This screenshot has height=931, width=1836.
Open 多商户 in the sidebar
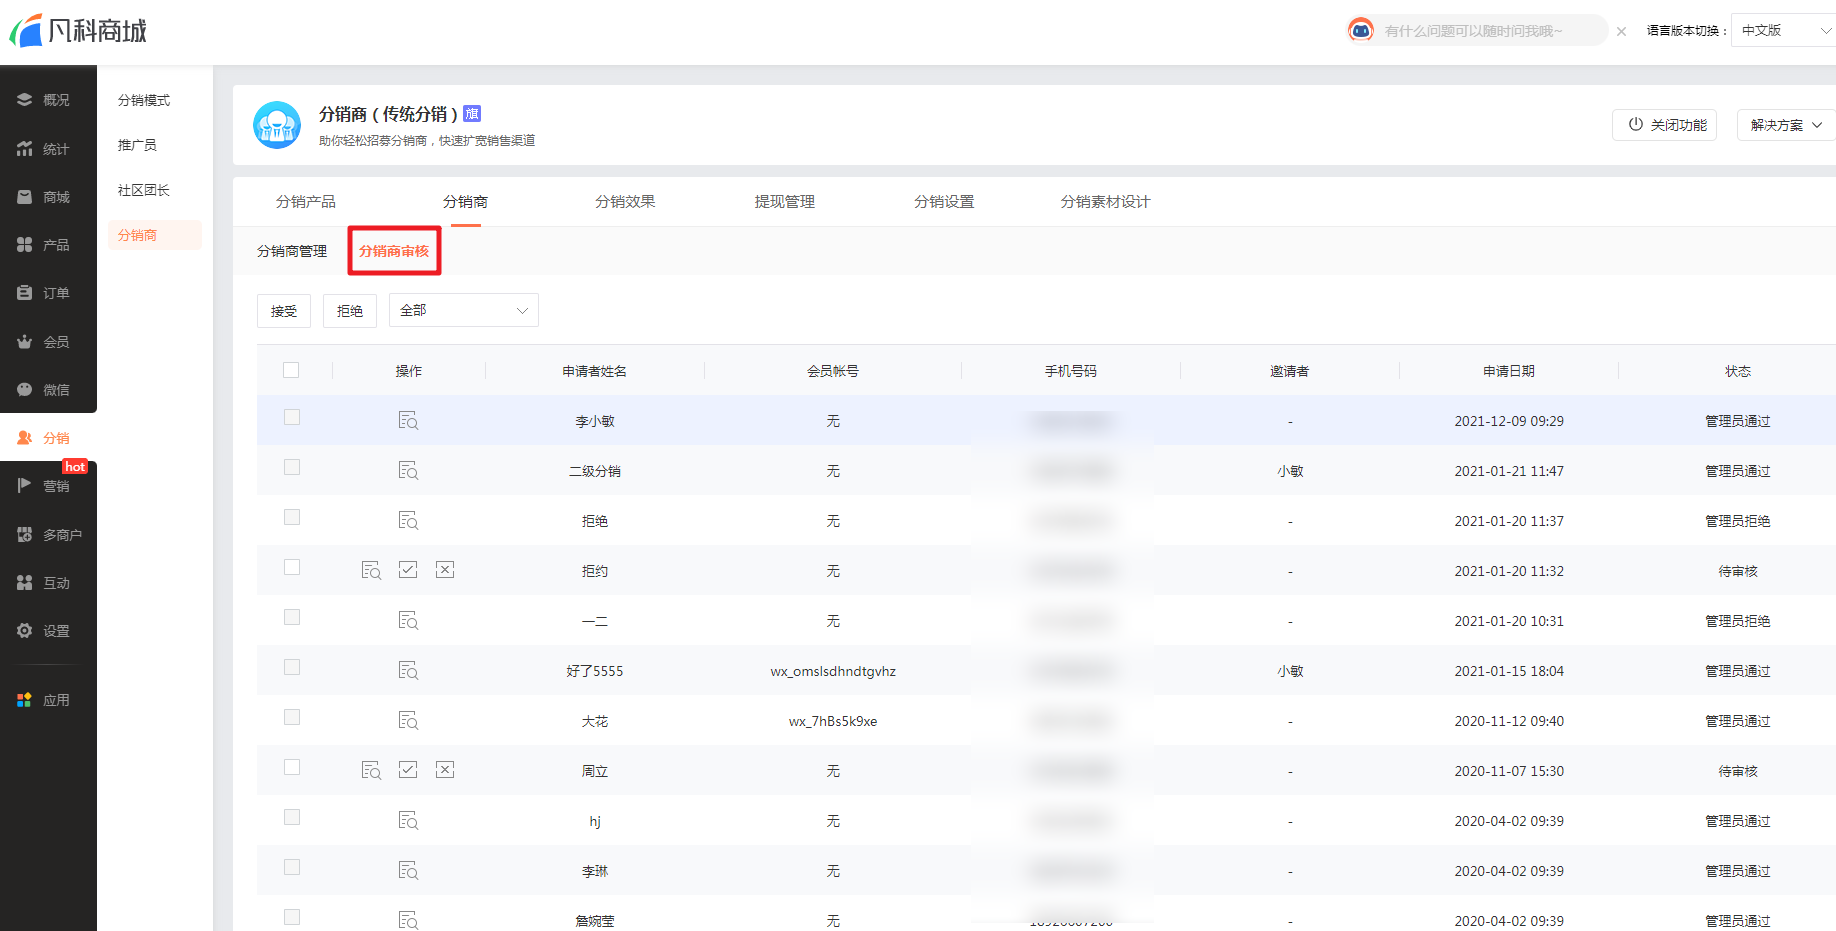pos(48,535)
